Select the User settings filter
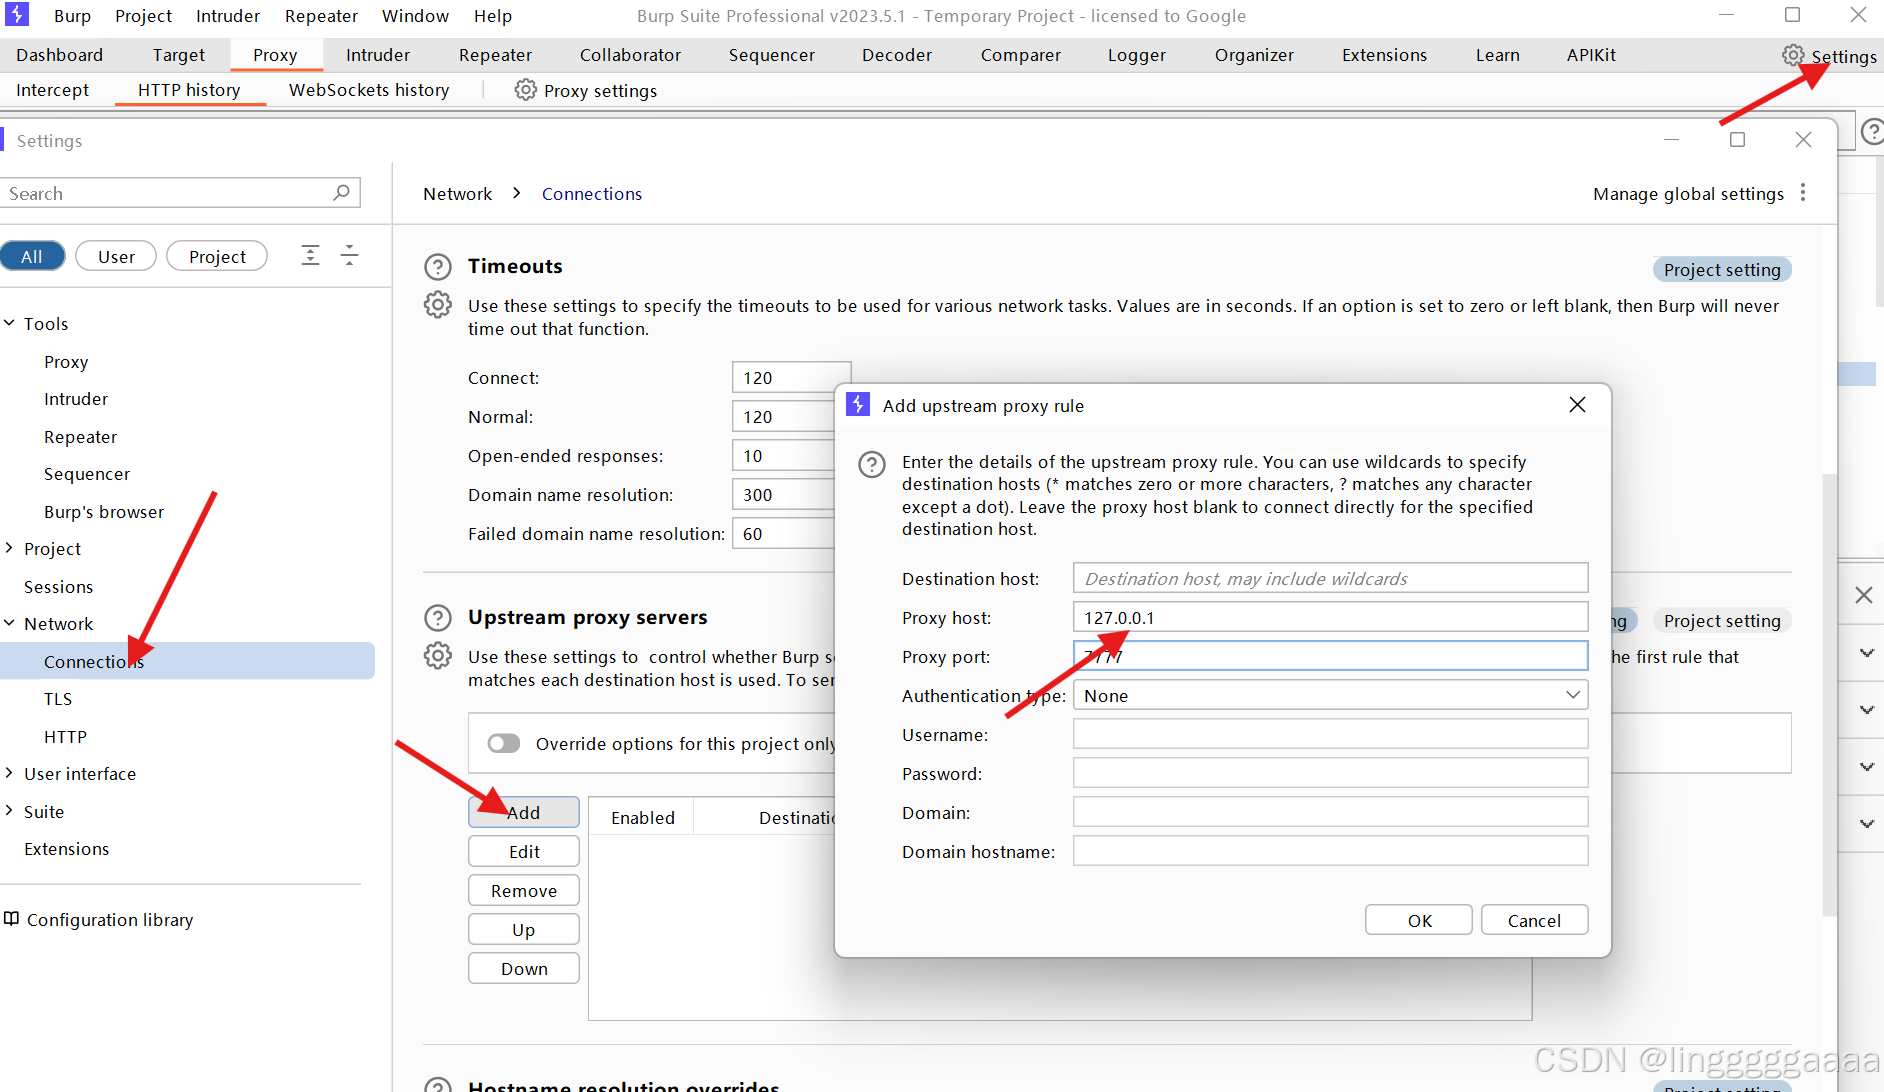The width and height of the screenshot is (1884, 1092). [x=116, y=256]
